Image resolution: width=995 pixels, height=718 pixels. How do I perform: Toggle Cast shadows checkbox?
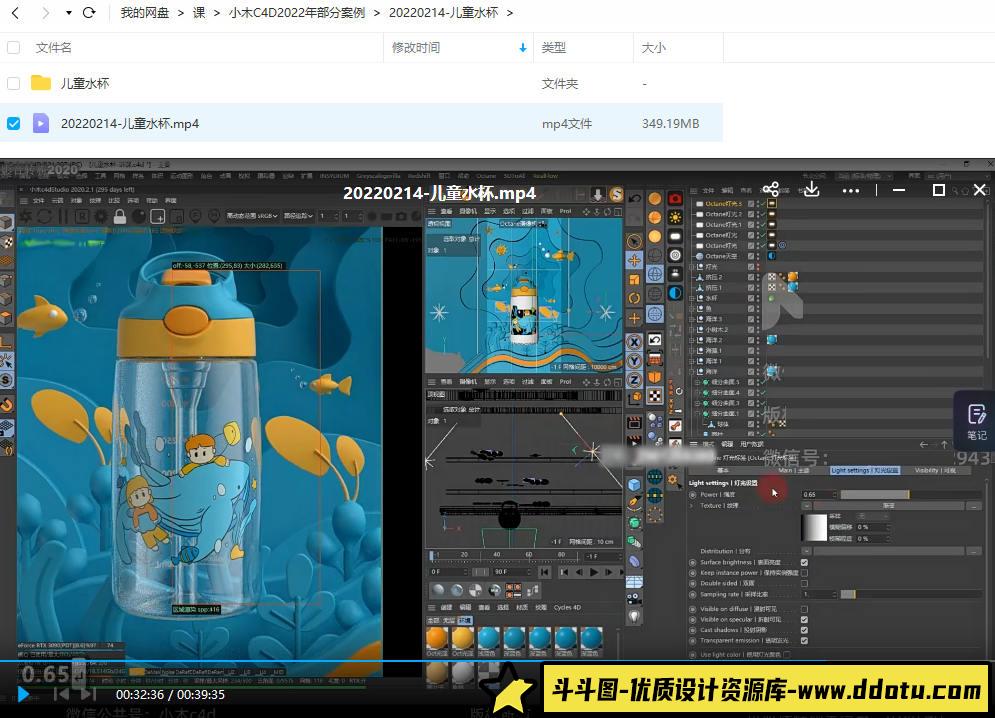click(805, 630)
